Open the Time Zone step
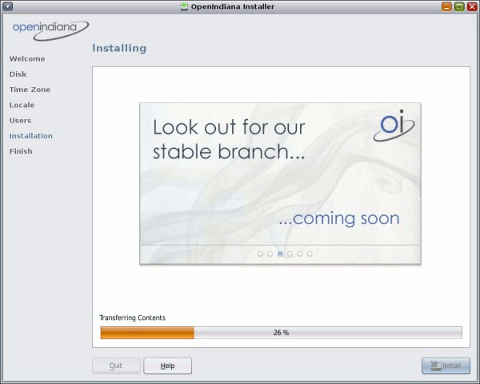This screenshot has width=480, height=384. coord(30,89)
